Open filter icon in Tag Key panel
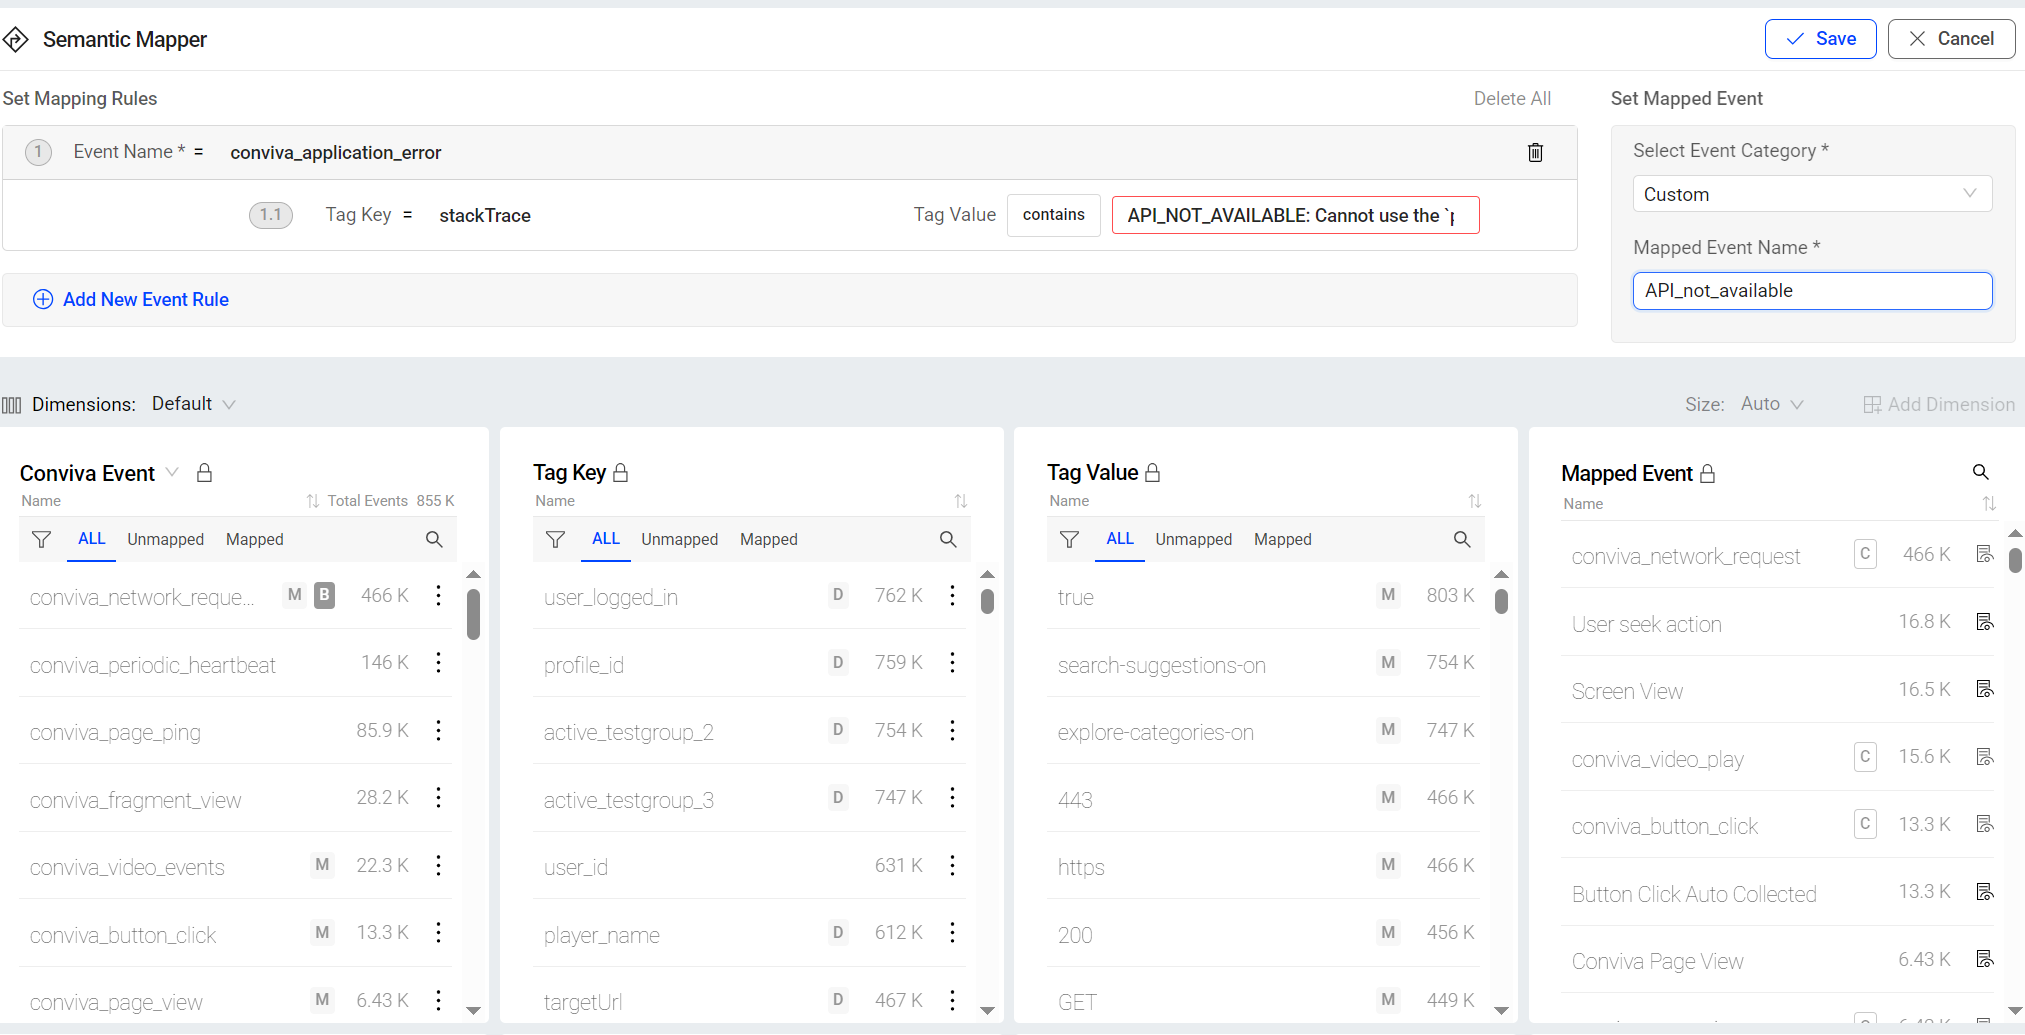This screenshot has height=1035, width=2025. 555,539
